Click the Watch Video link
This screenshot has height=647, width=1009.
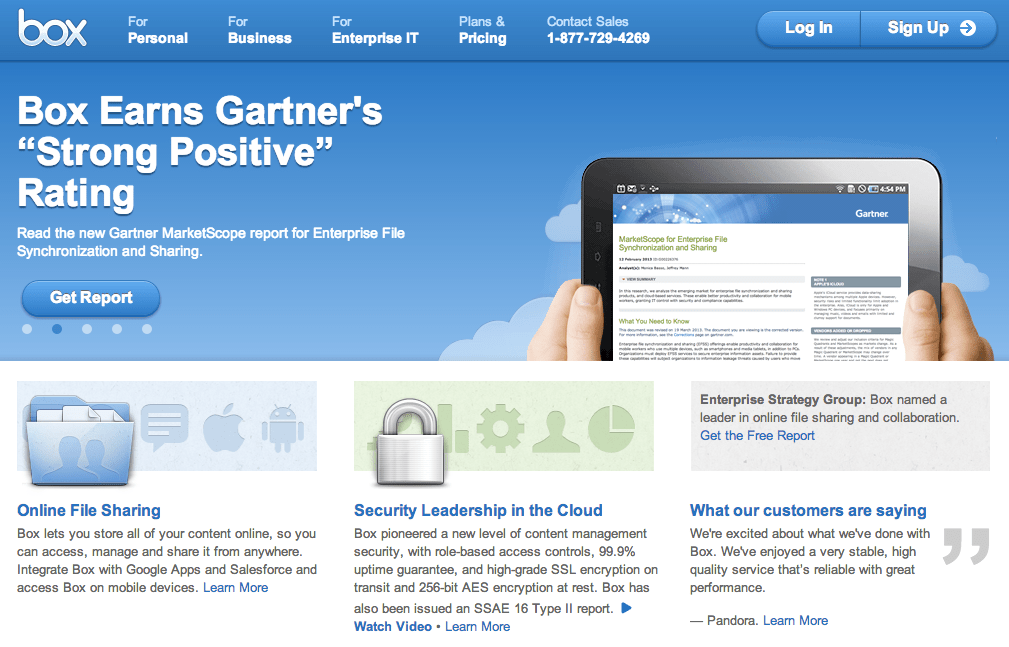coord(393,626)
